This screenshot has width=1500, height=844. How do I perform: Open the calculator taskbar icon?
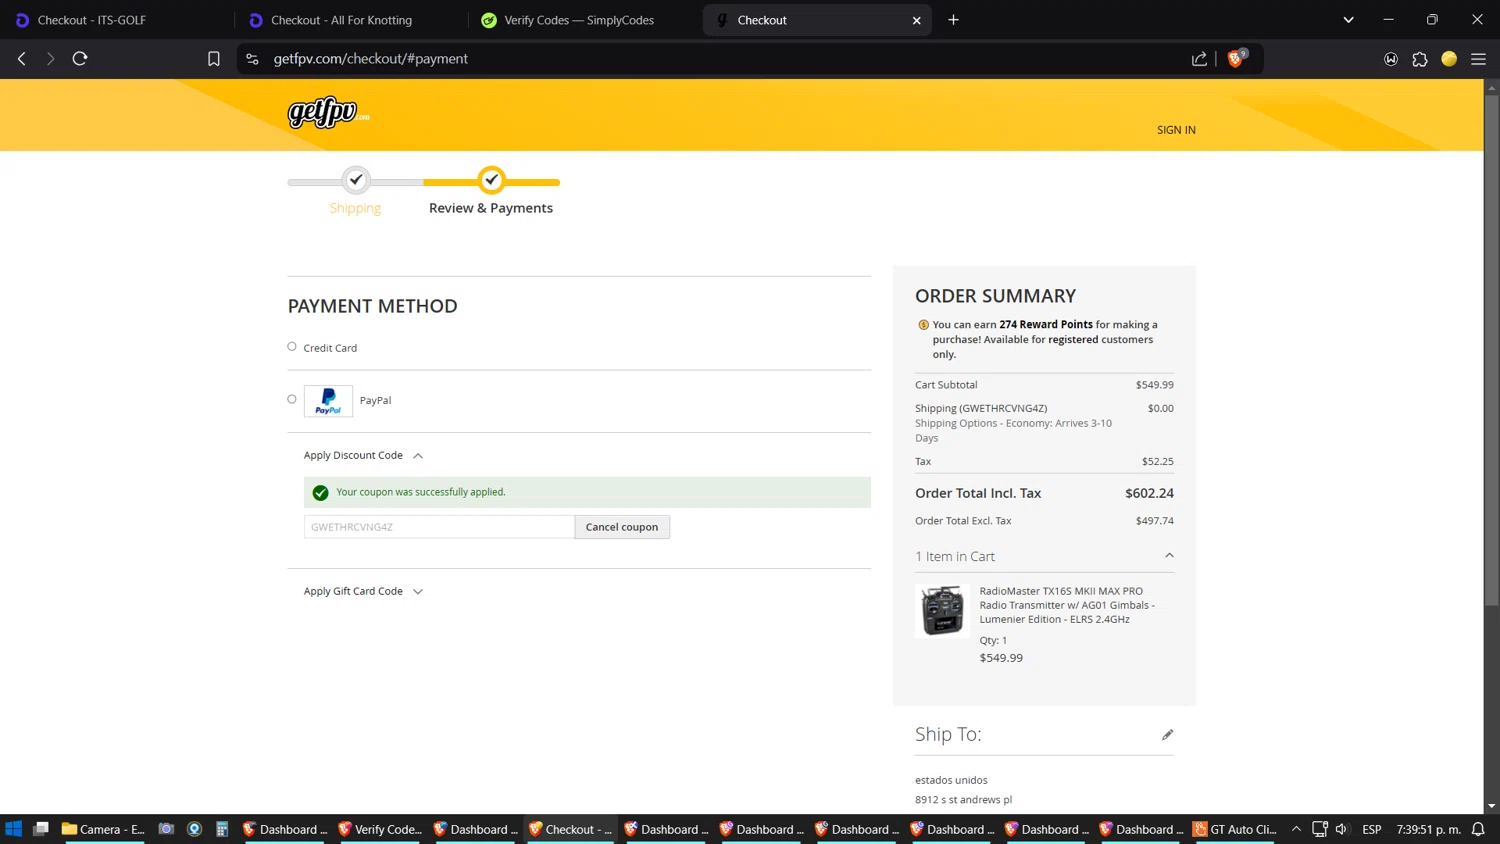(222, 829)
